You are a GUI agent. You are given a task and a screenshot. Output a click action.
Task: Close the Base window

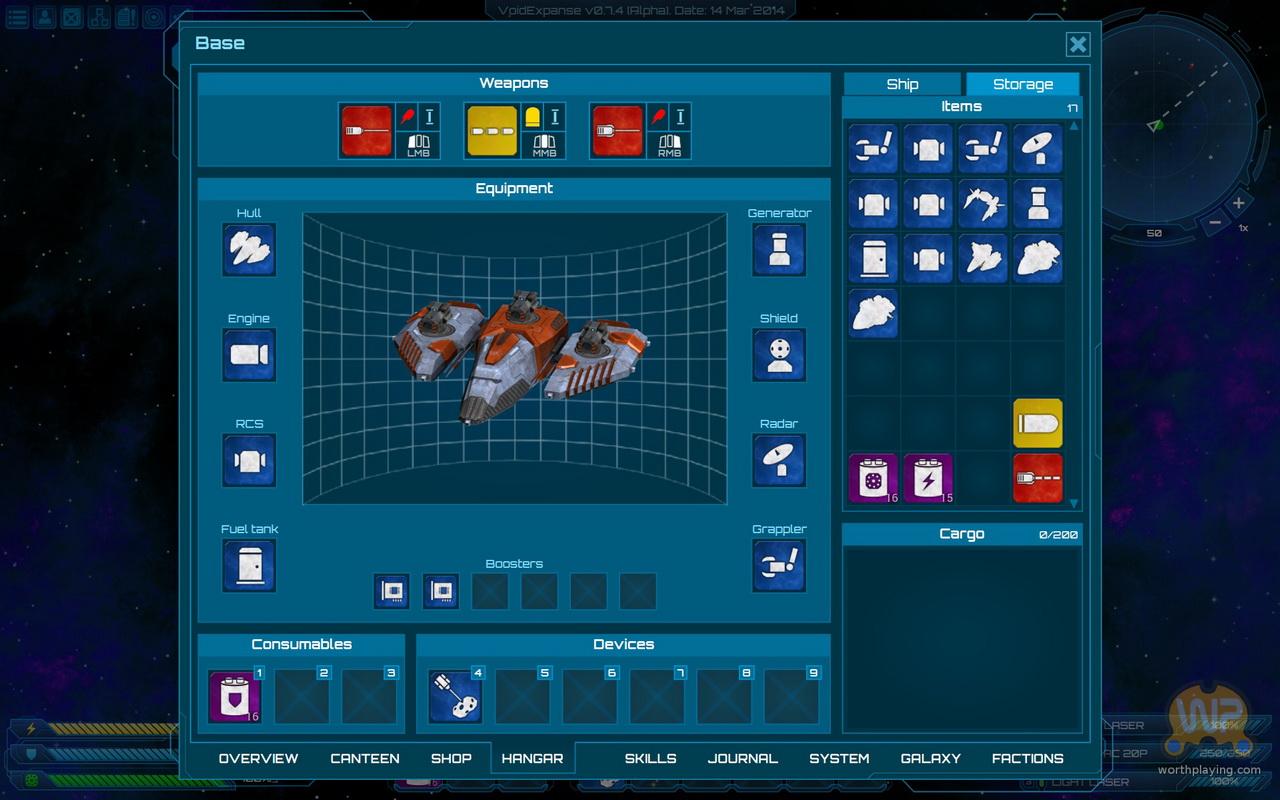1077,44
